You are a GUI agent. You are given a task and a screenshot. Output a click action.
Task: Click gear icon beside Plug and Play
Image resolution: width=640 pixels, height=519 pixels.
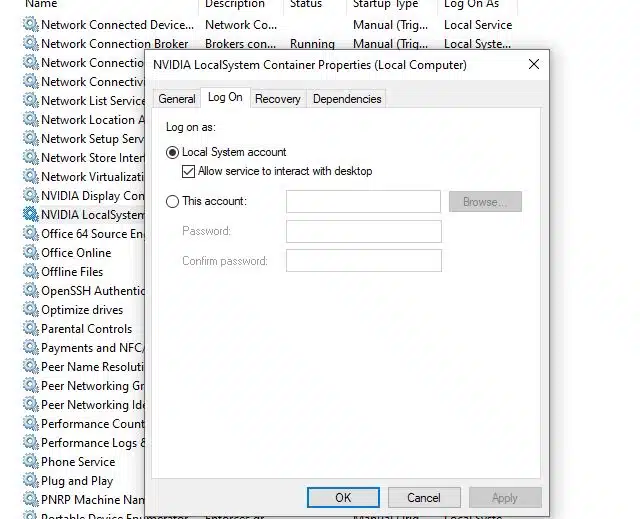(31, 481)
